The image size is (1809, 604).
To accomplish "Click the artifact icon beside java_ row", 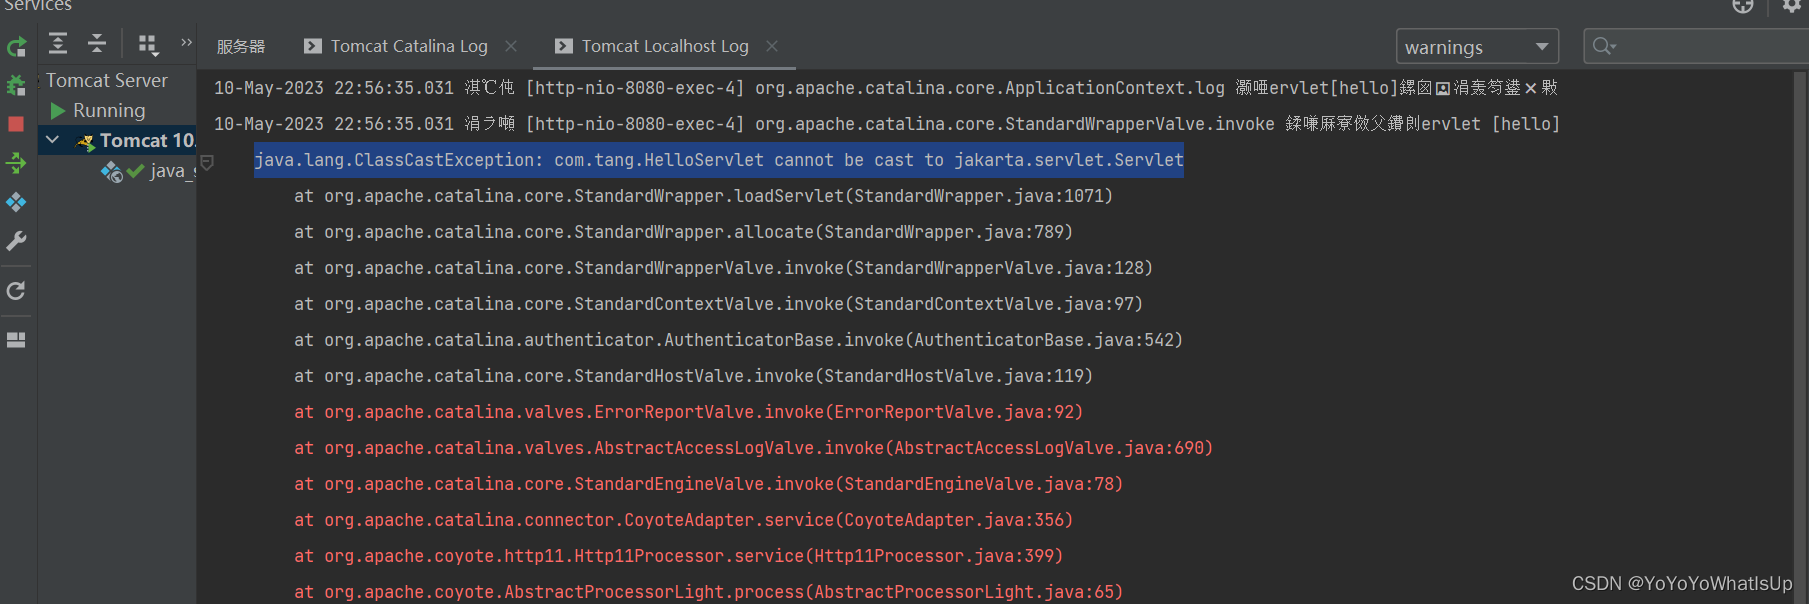I will [111, 172].
